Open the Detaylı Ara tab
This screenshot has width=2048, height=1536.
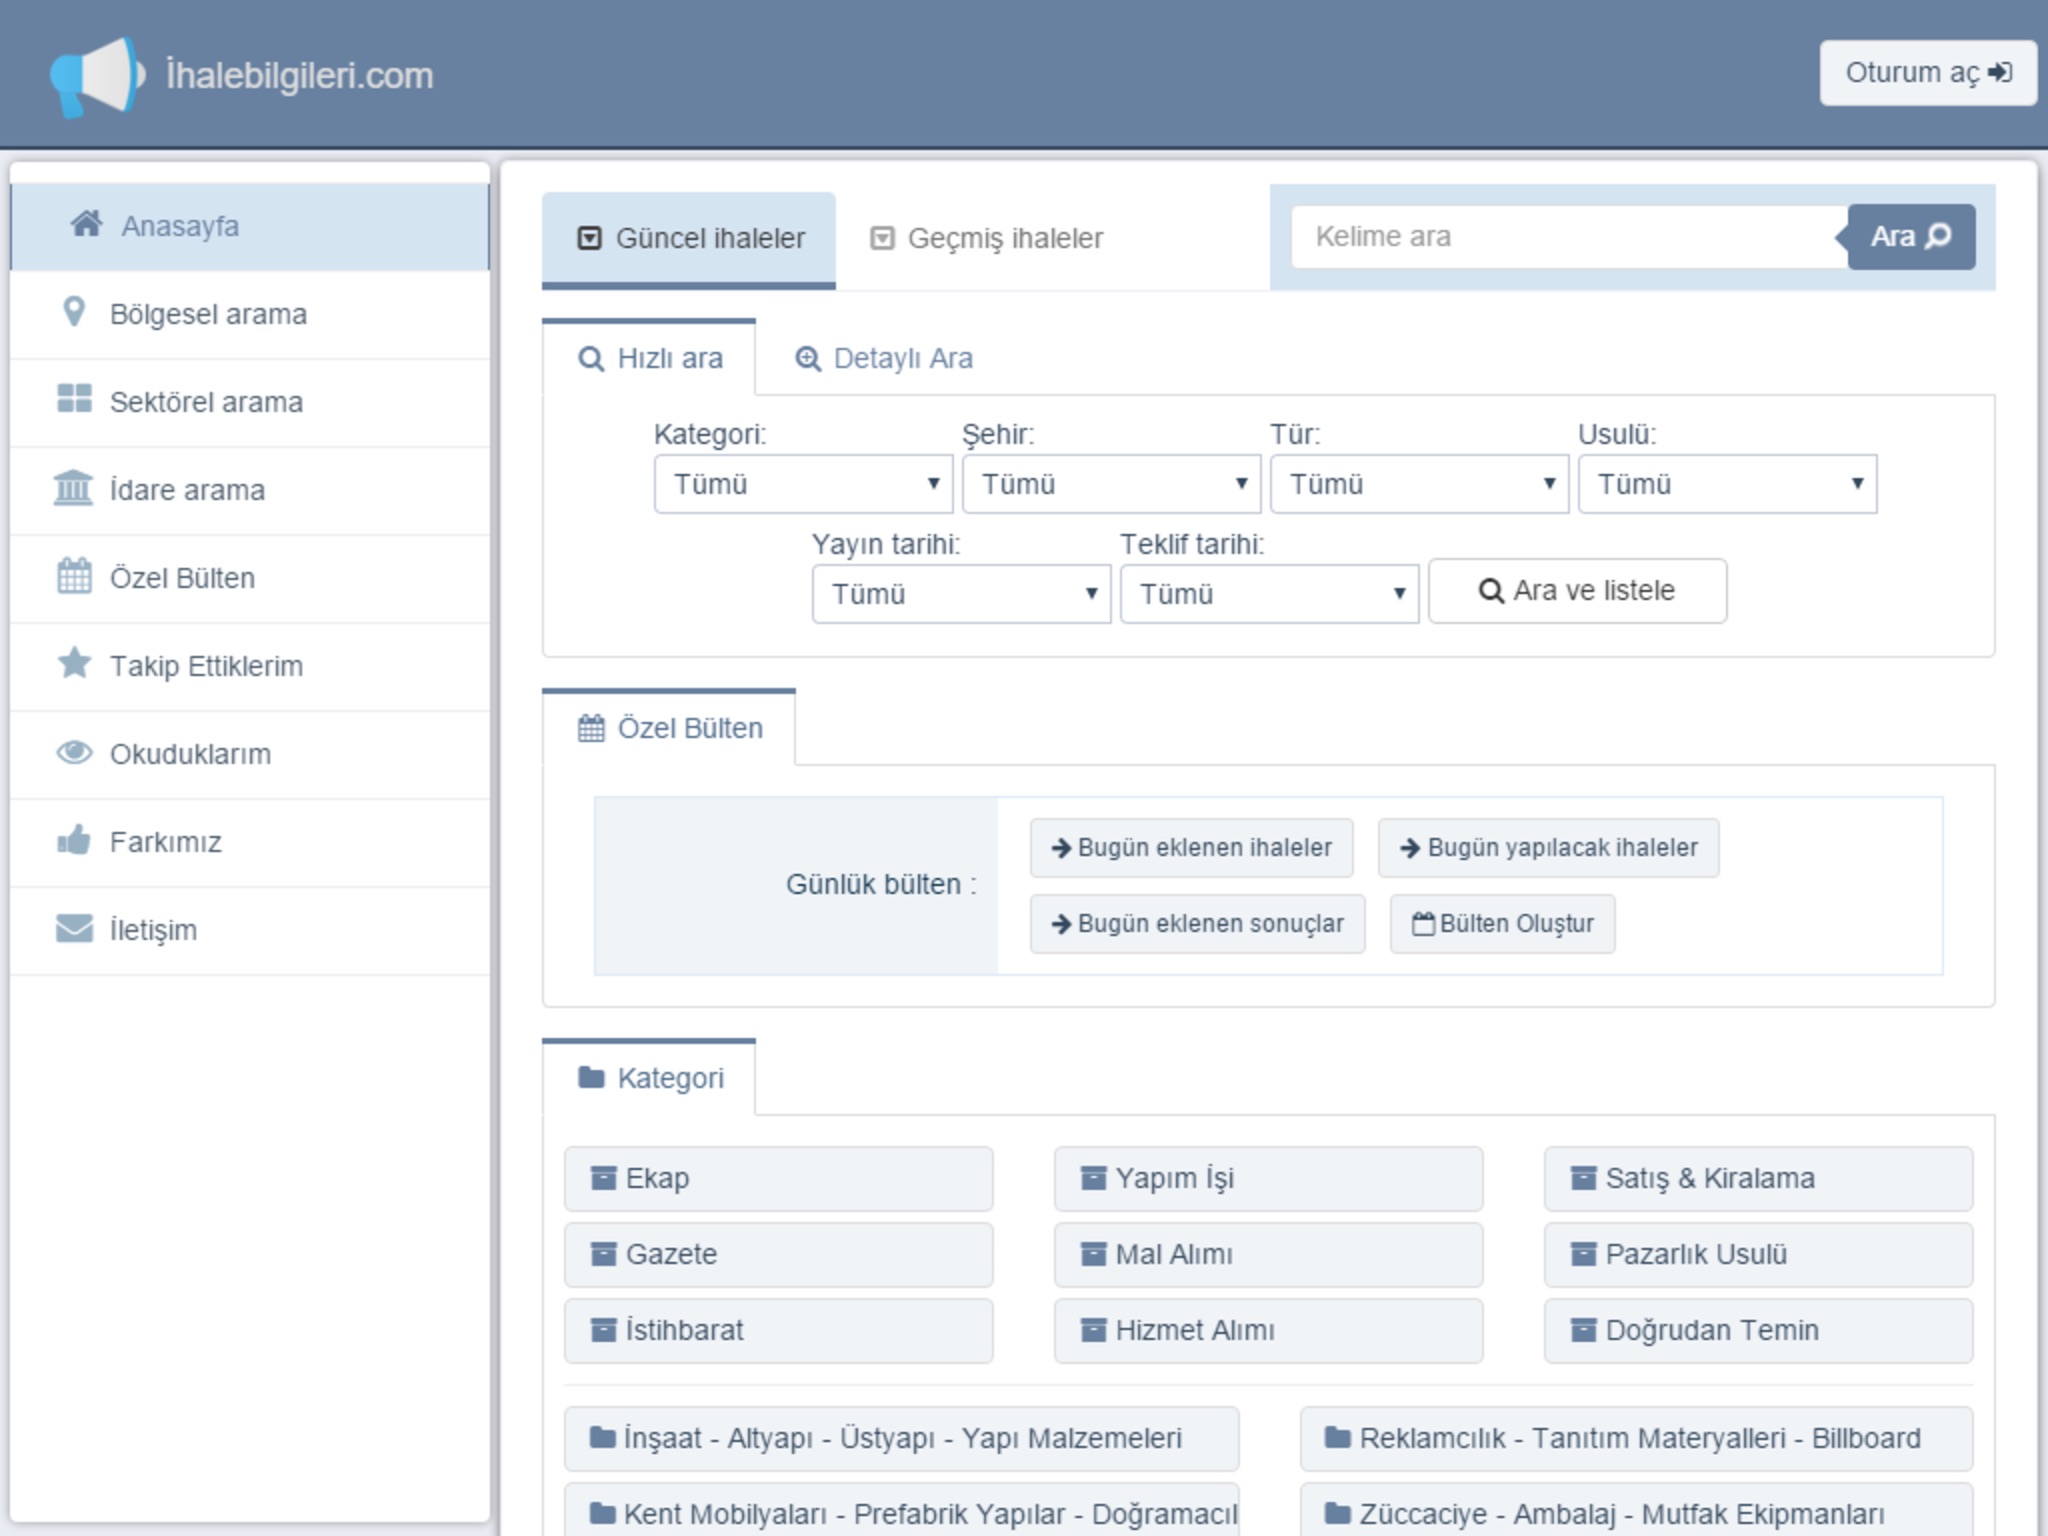[884, 358]
